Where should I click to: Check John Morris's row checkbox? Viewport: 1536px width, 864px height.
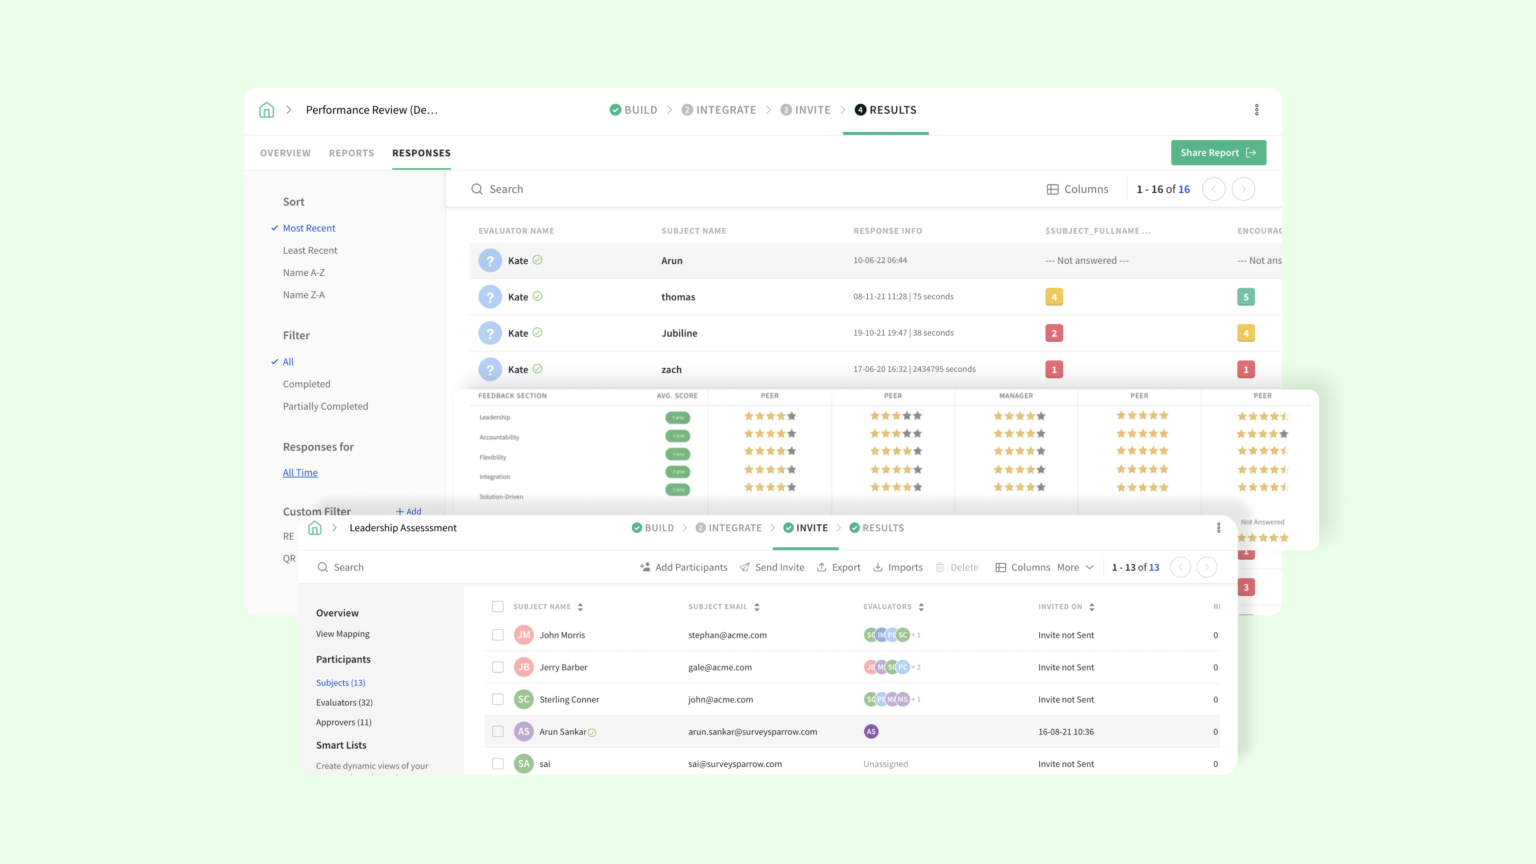pos(497,634)
